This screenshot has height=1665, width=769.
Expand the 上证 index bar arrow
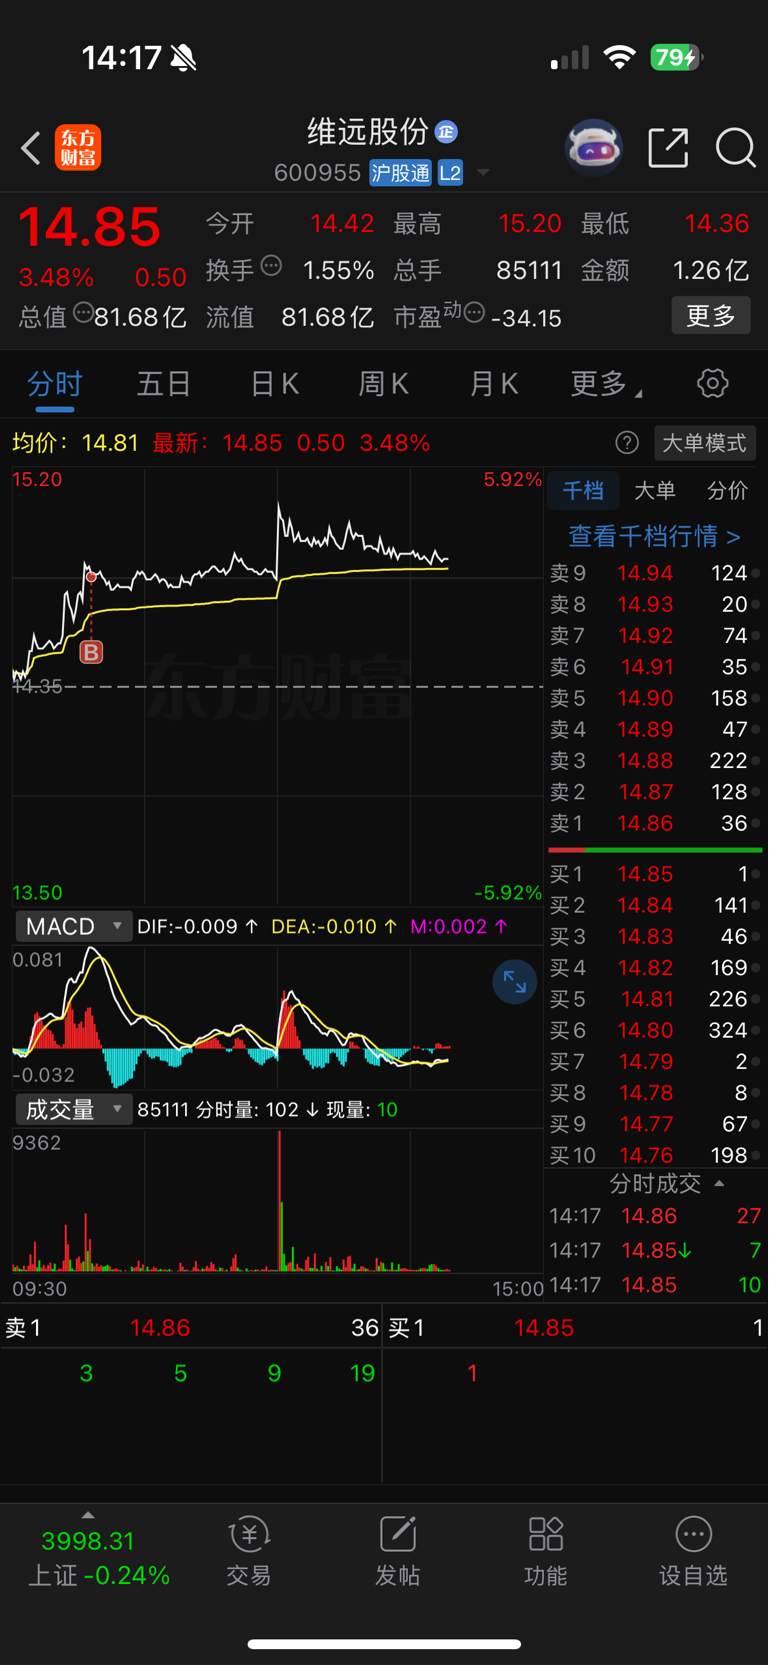88,1515
